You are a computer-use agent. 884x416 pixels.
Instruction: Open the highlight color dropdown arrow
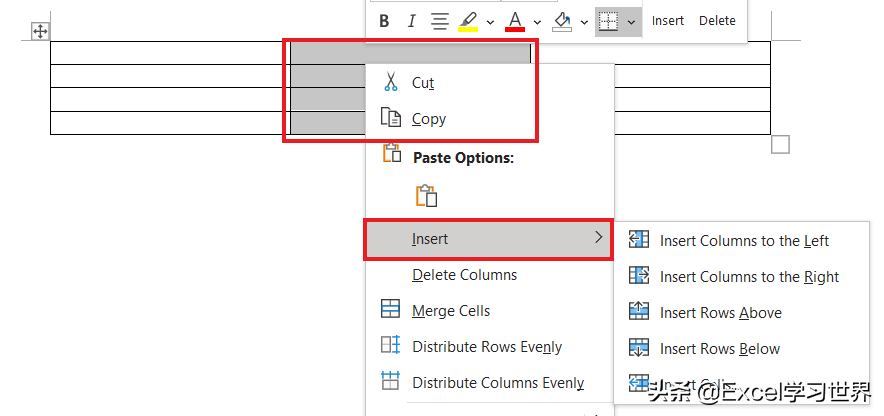(490, 21)
